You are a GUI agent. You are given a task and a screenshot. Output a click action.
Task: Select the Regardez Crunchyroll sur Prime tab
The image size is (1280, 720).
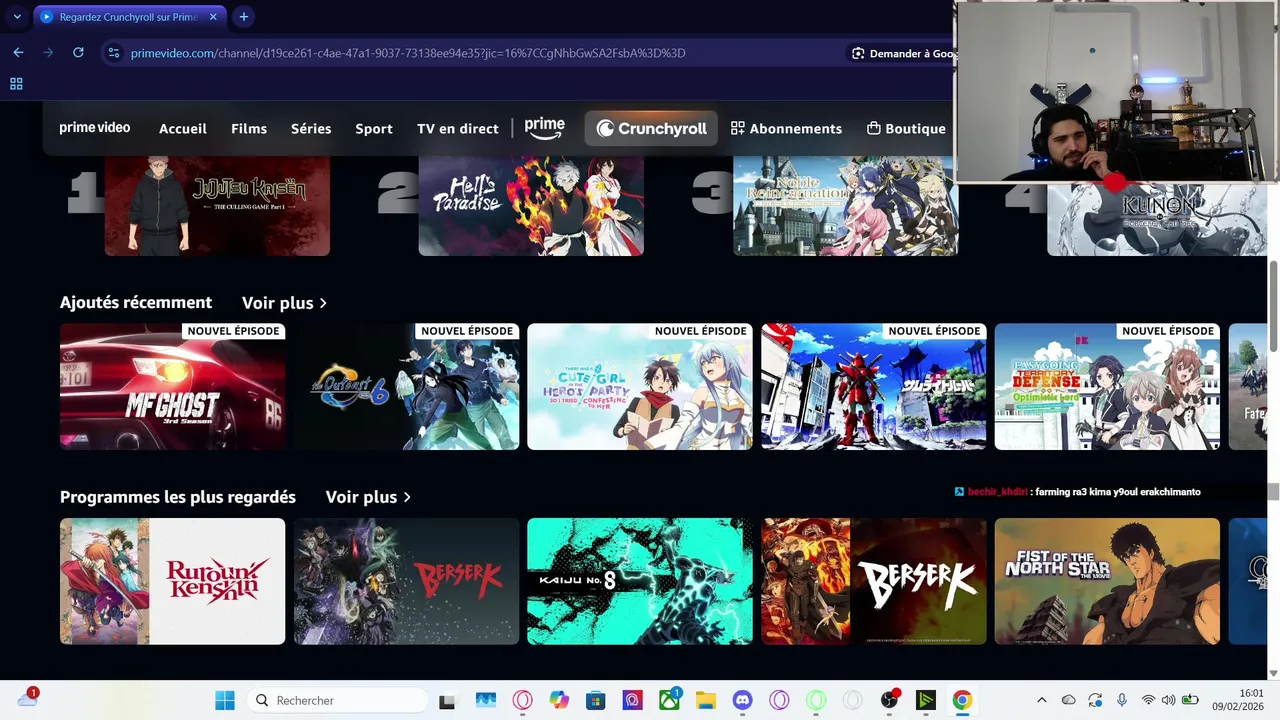(x=129, y=17)
